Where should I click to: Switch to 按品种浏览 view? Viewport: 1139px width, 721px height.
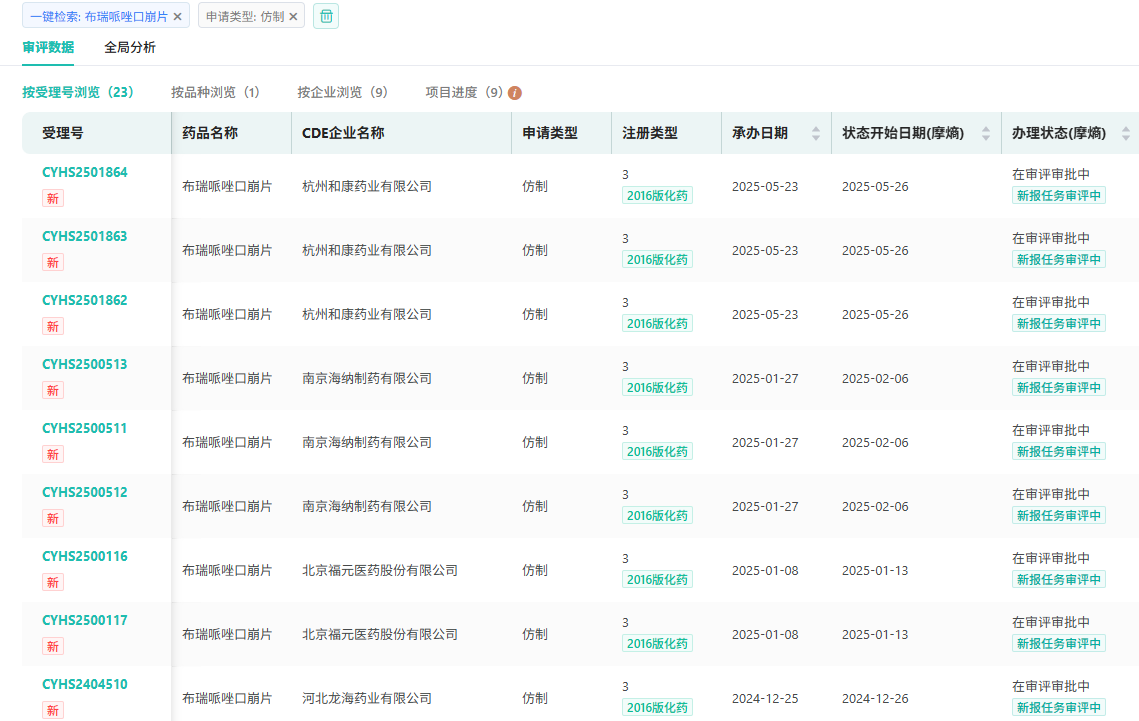pyautogui.click(x=215, y=92)
